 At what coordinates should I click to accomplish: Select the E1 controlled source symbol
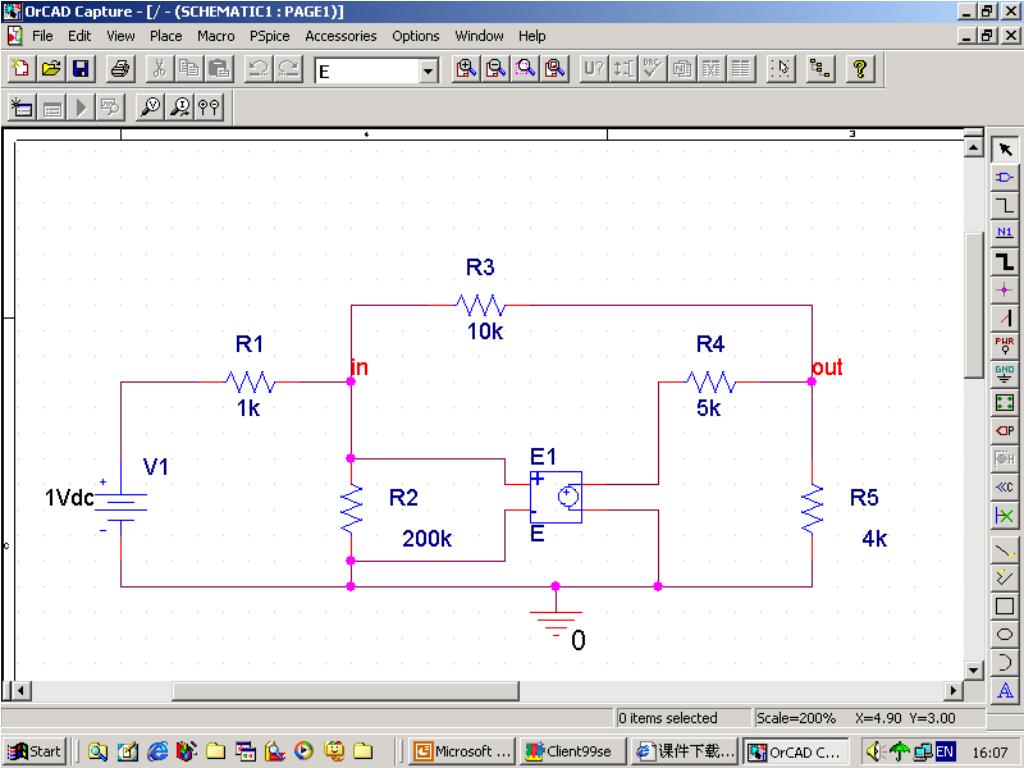pos(556,497)
